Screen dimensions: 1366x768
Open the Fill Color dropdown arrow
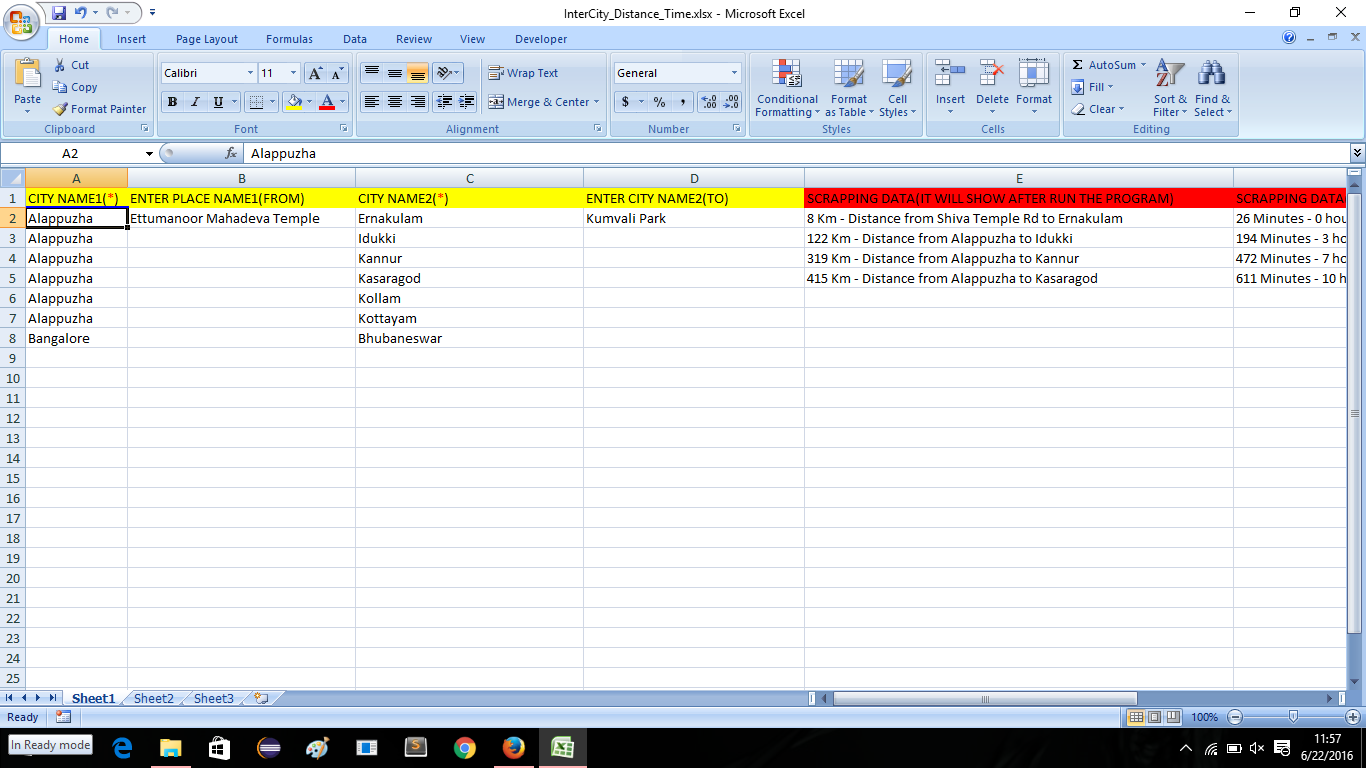(310, 102)
